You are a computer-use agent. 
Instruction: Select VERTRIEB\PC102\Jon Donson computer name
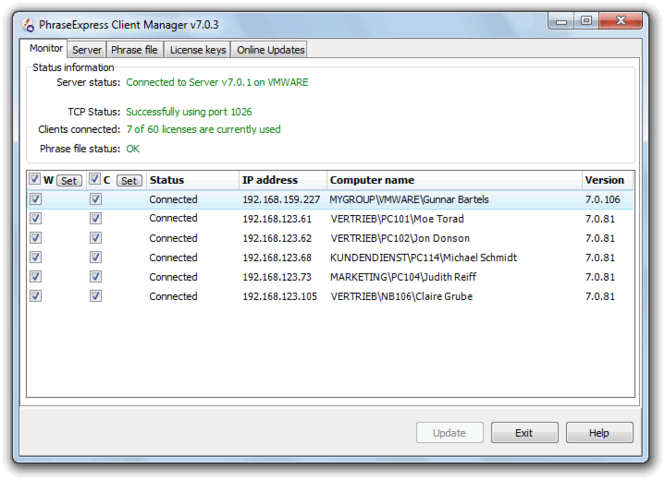click(x=400, y=238)
